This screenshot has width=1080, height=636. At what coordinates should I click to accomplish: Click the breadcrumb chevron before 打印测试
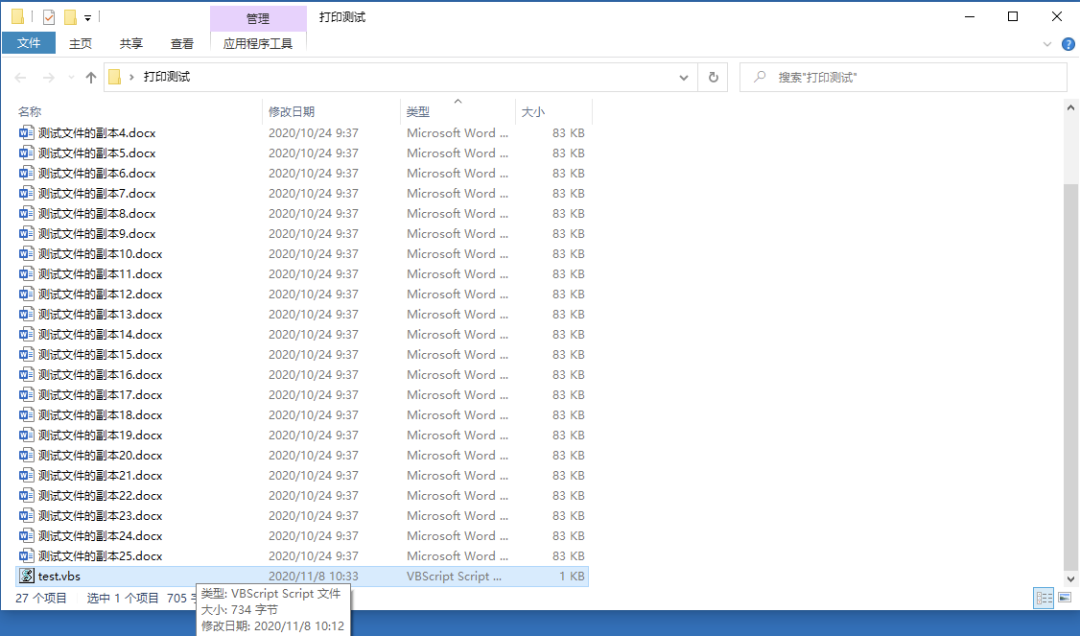(x=132, y=77)
